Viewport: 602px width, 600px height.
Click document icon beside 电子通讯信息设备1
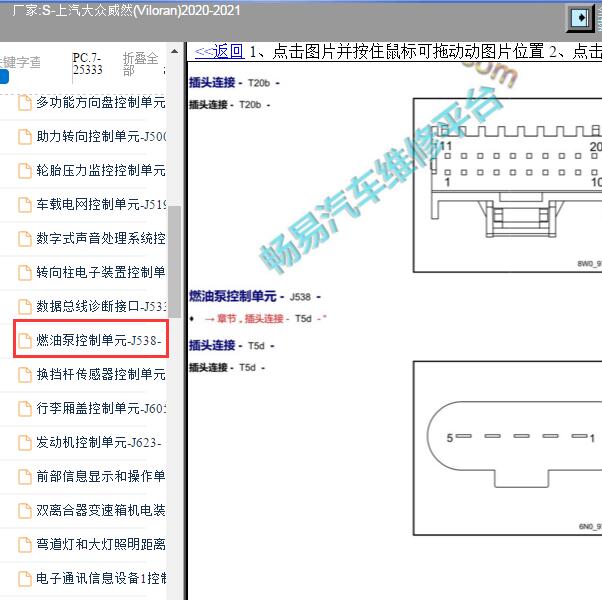tap(25, 579)
